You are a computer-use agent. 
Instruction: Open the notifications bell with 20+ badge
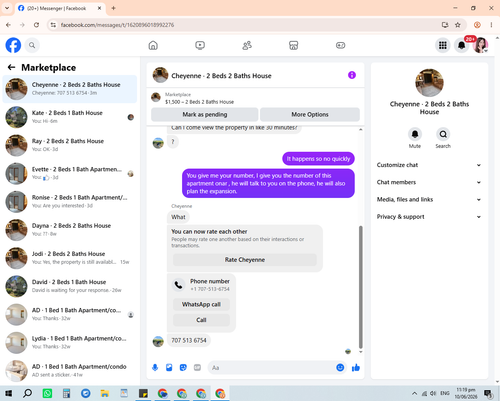[x=462, y=45]
